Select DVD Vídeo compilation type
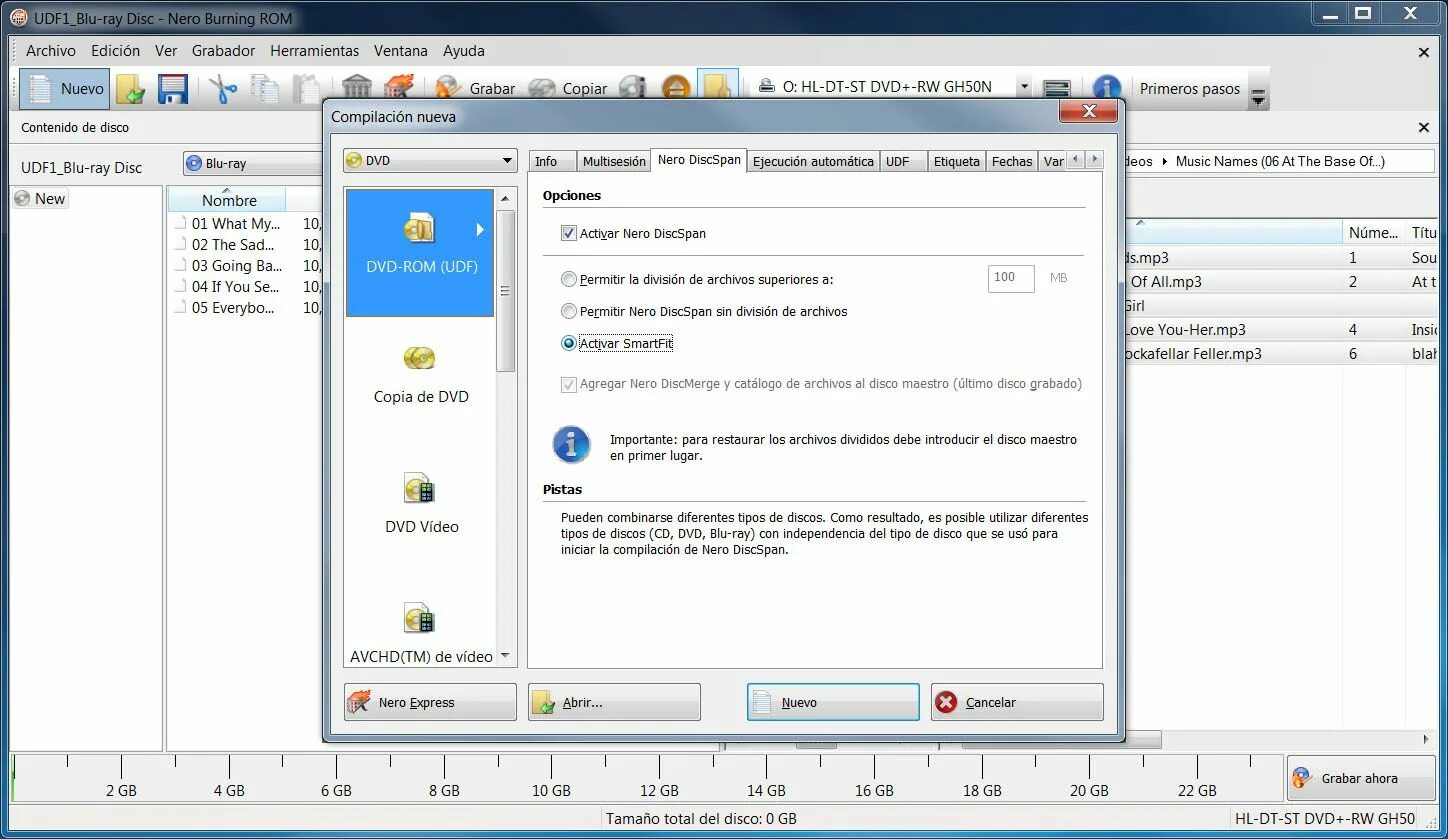This screenshot has width=1448, height=839. (420, 505)
